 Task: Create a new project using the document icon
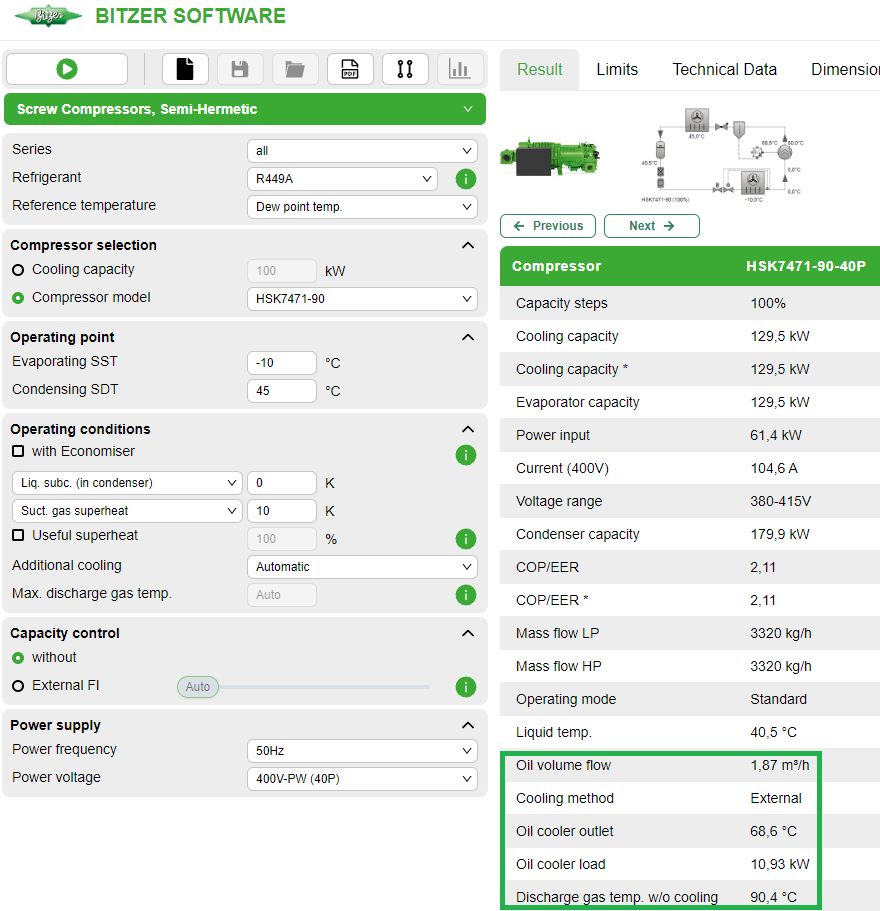pos(184,69)
